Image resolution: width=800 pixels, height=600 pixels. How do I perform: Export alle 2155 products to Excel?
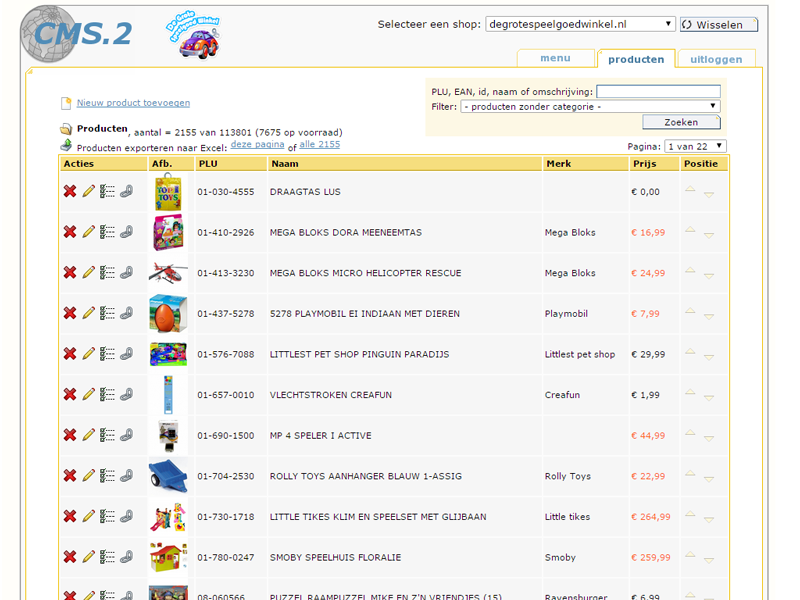tap(319, 144)
